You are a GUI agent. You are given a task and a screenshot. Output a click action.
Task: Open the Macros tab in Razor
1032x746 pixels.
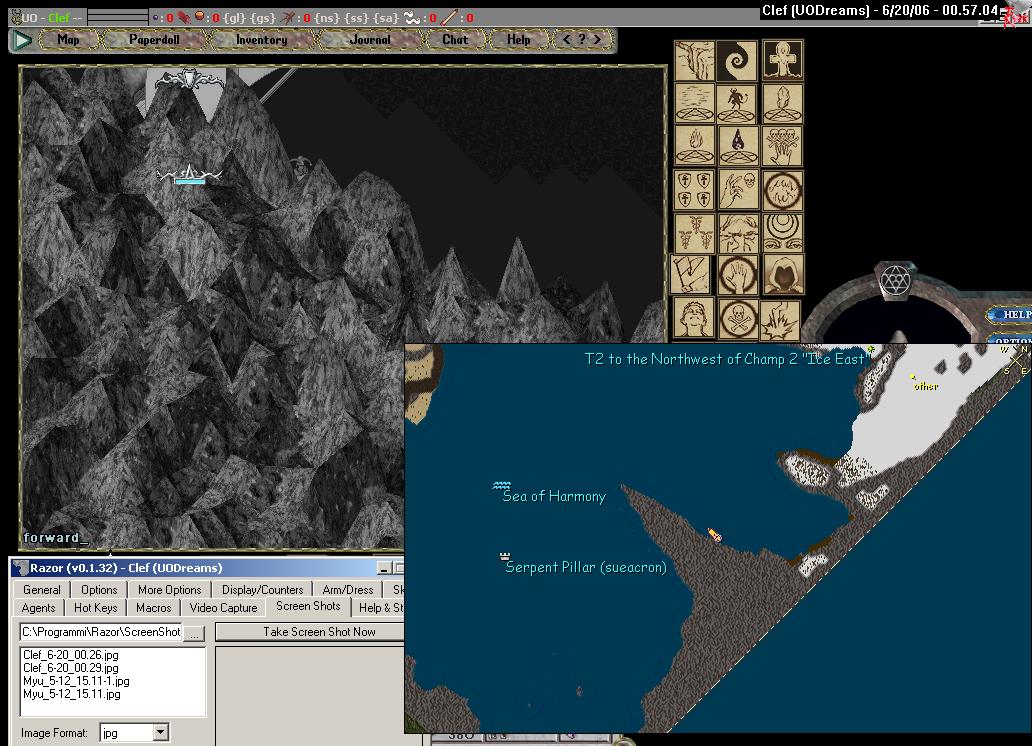point(153,608)
